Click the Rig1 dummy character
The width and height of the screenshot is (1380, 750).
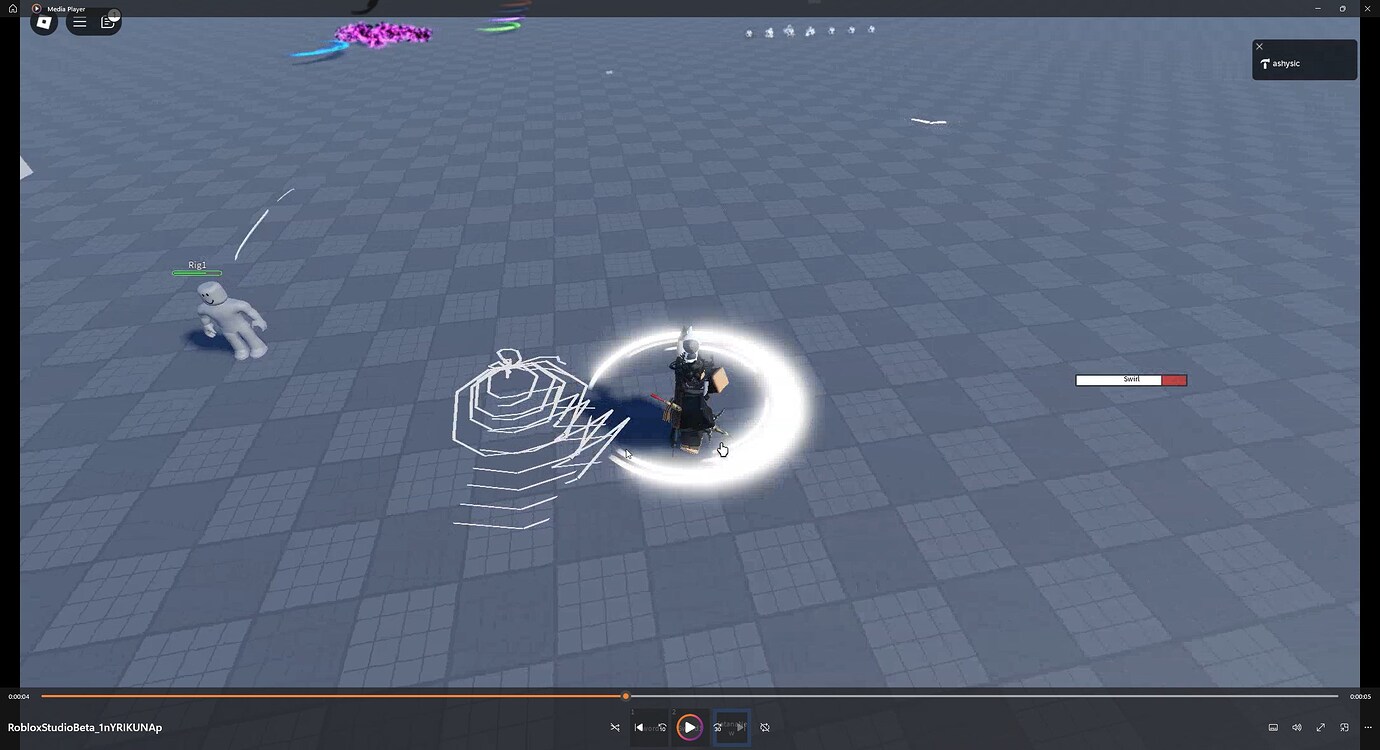coord(231,319)
